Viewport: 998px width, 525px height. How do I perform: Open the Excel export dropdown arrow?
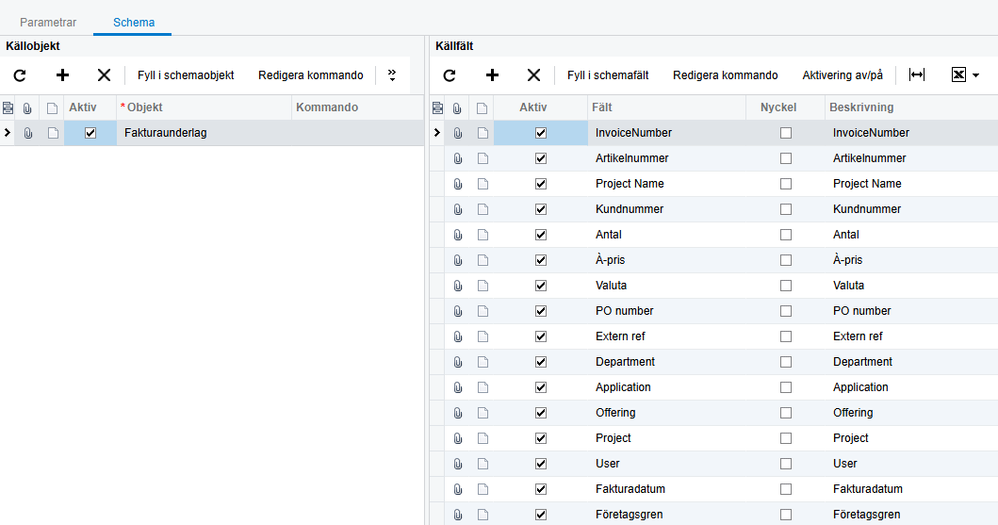click(x=975, y=75)
